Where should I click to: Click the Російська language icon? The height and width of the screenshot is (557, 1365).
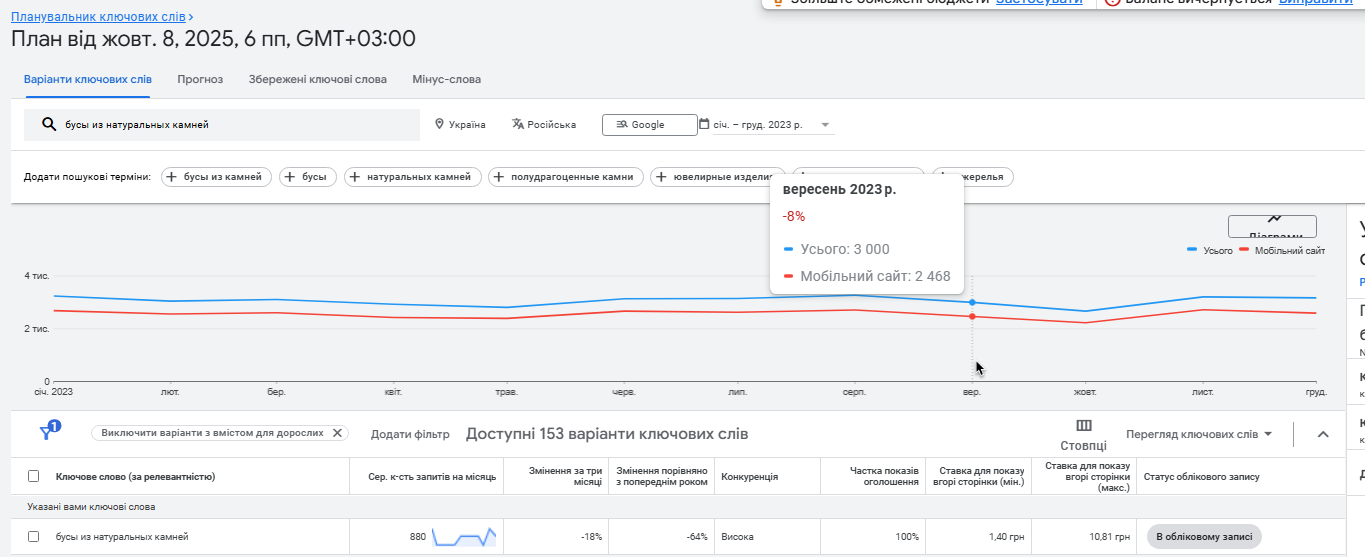[518, 125]
